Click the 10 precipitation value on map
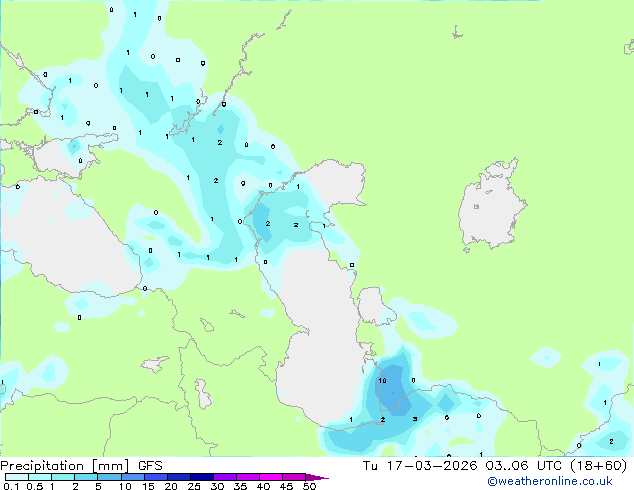 [x=382, y=380]
